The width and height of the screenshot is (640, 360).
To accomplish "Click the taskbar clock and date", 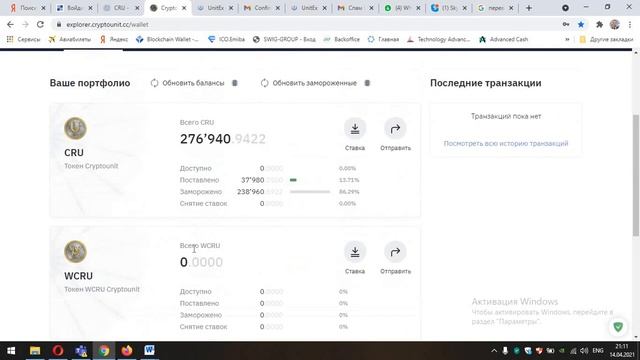I will pos(622,351).
